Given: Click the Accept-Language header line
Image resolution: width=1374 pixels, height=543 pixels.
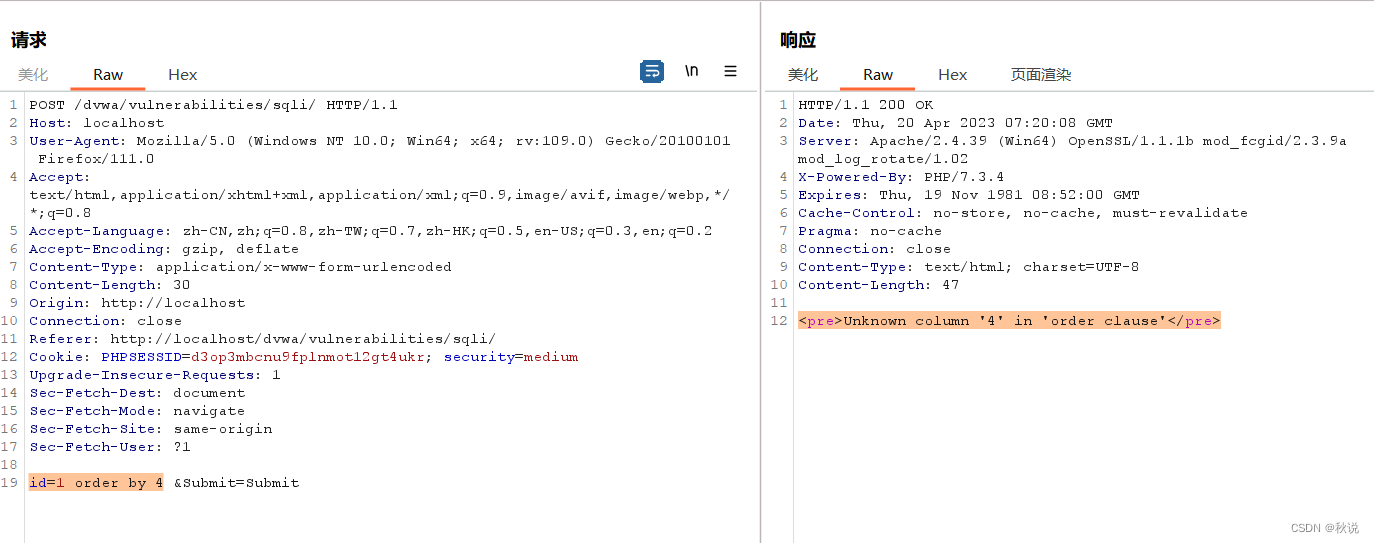Looking at the screenshot, I should pyautogui.click(x=370, y=231).
